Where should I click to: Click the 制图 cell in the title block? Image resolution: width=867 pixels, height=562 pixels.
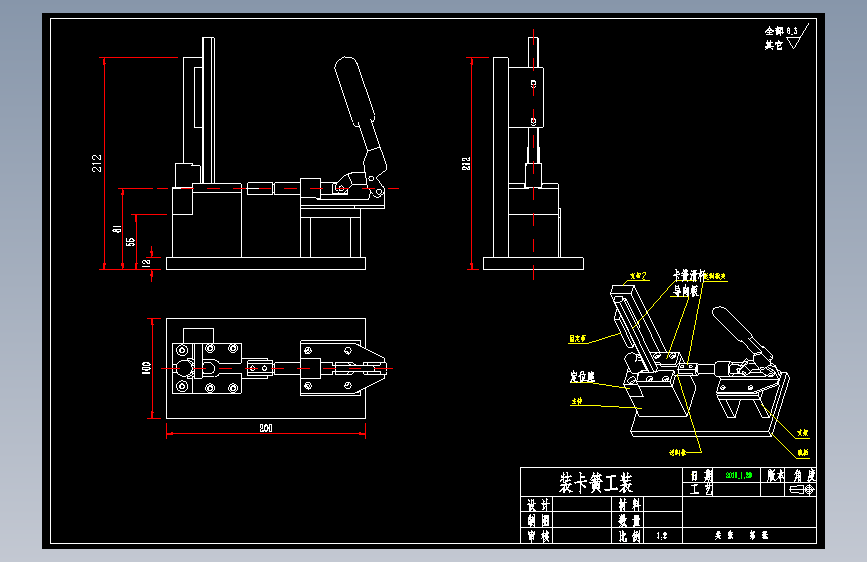538,521
